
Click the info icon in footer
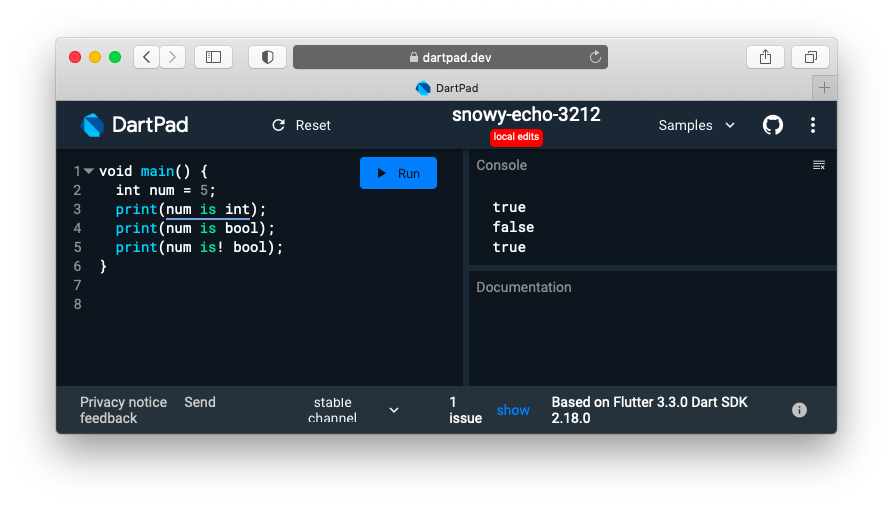799,410
